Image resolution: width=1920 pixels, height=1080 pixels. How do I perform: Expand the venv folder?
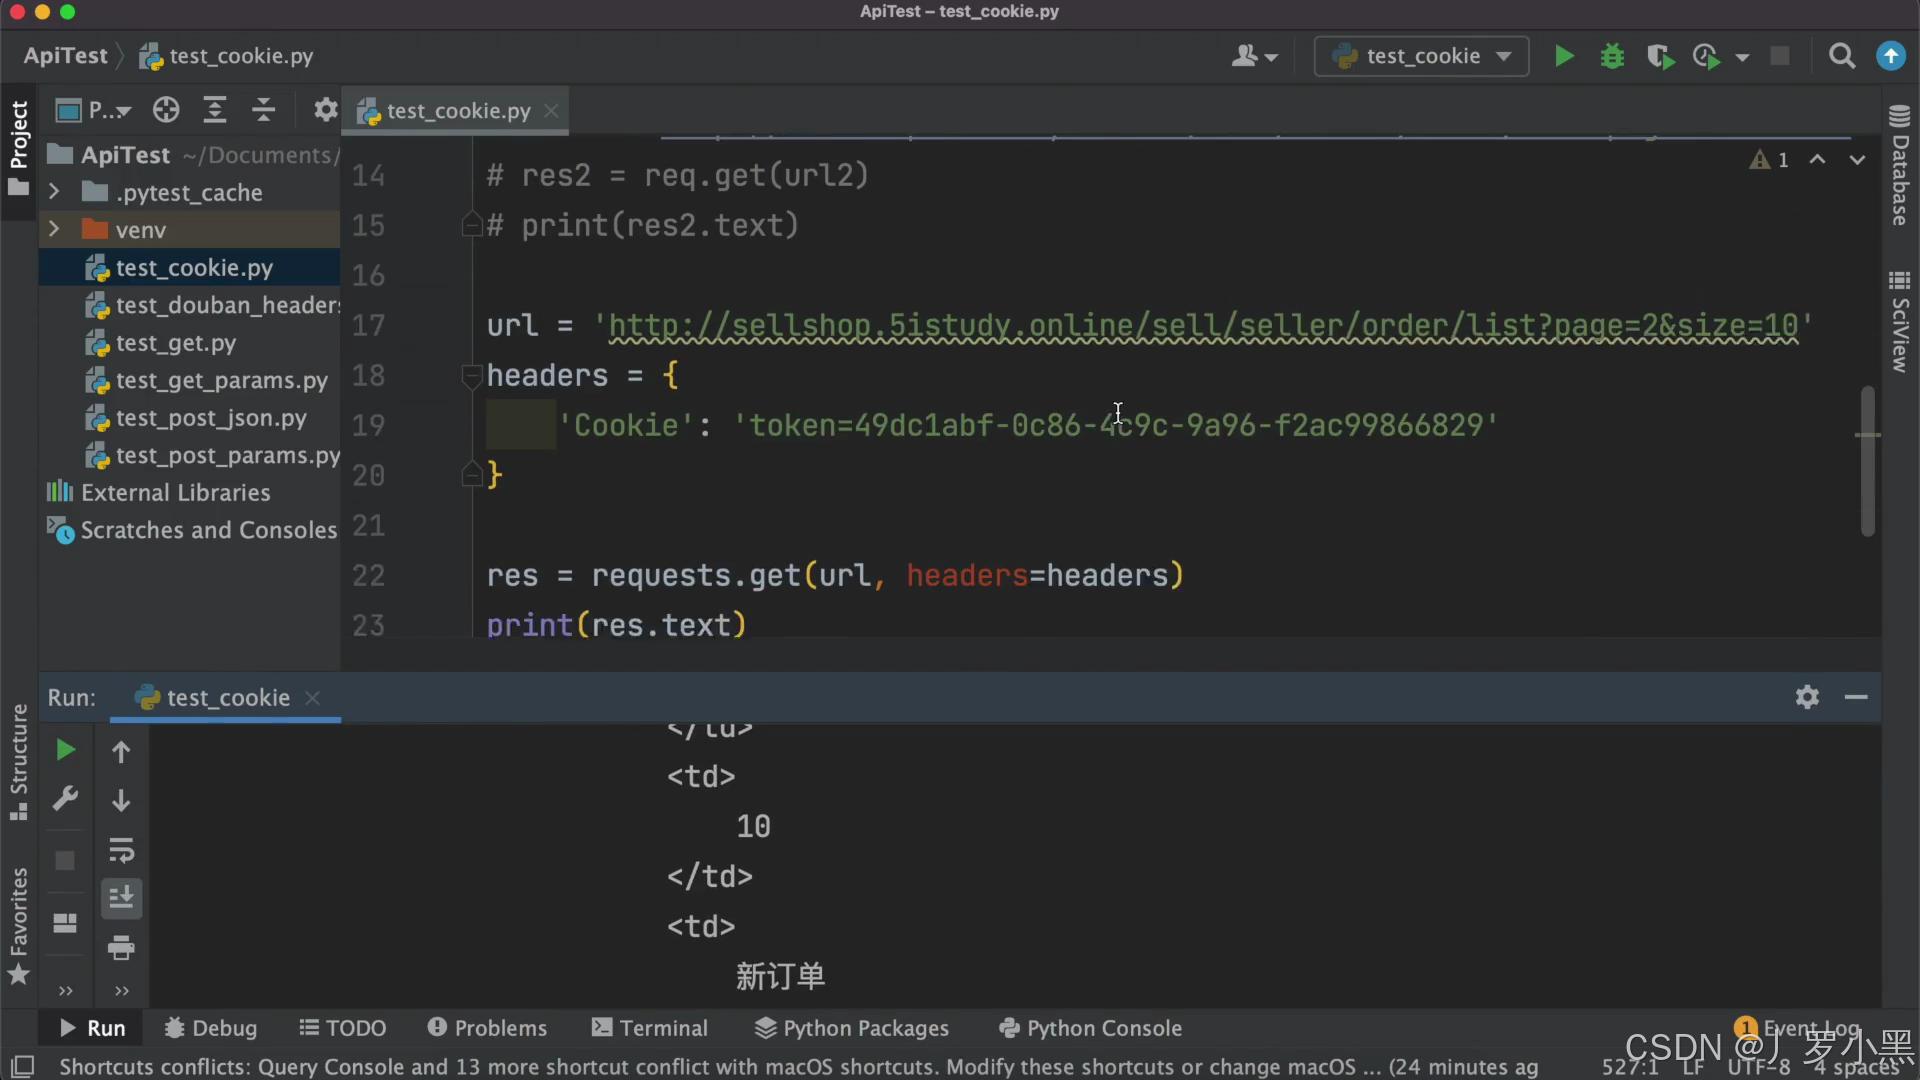(54, 229)
